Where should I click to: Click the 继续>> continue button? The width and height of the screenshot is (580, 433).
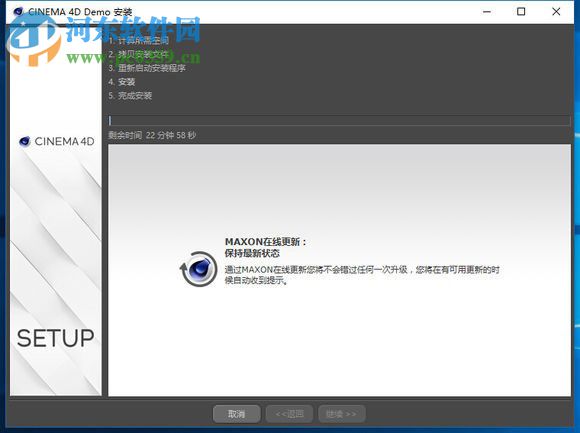[x=342, y=414]
